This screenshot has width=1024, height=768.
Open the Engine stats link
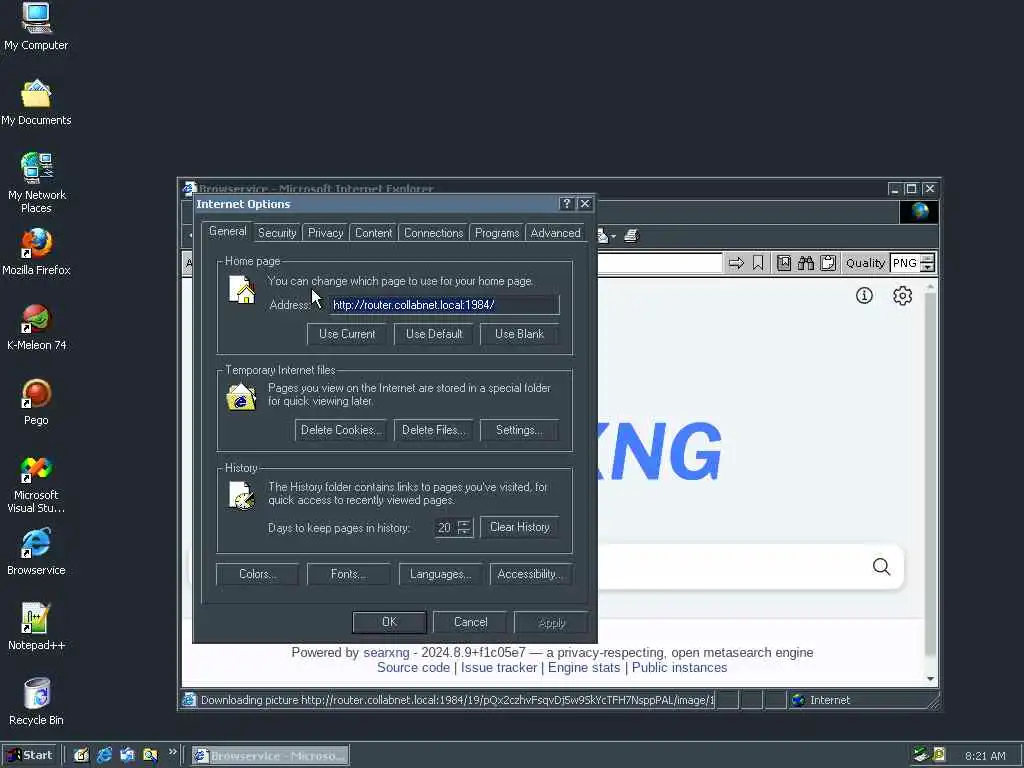tap(584, 667)
